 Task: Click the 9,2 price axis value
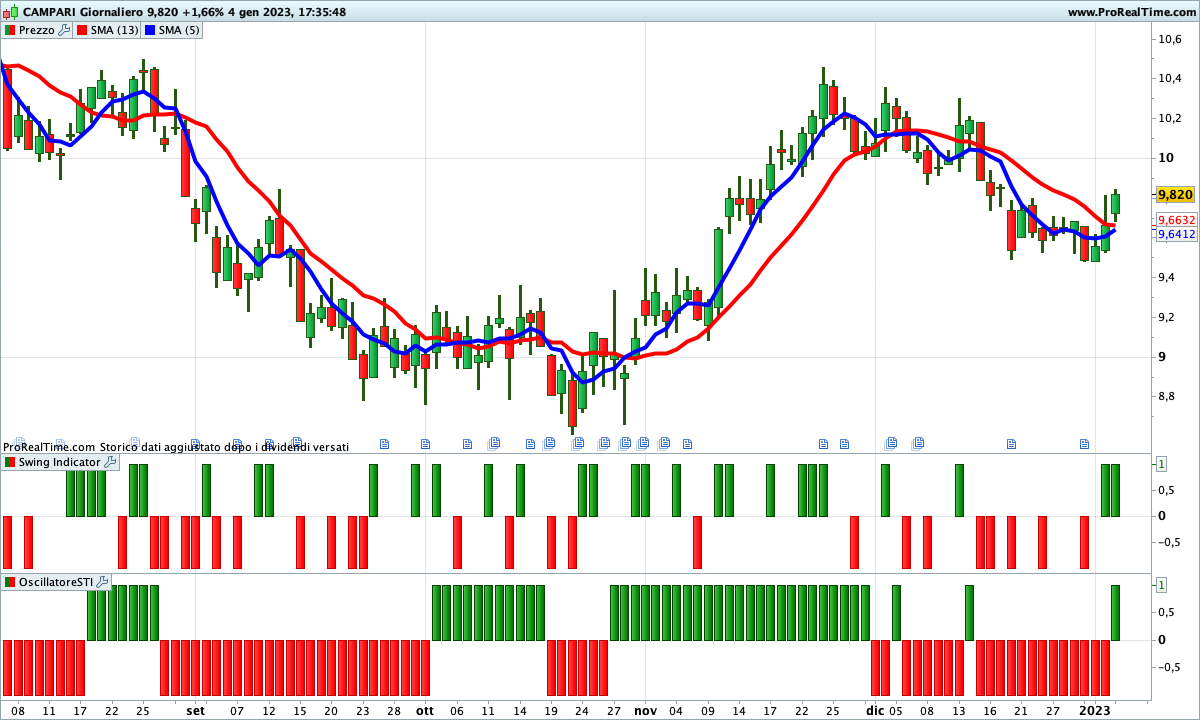[1168, 317]
